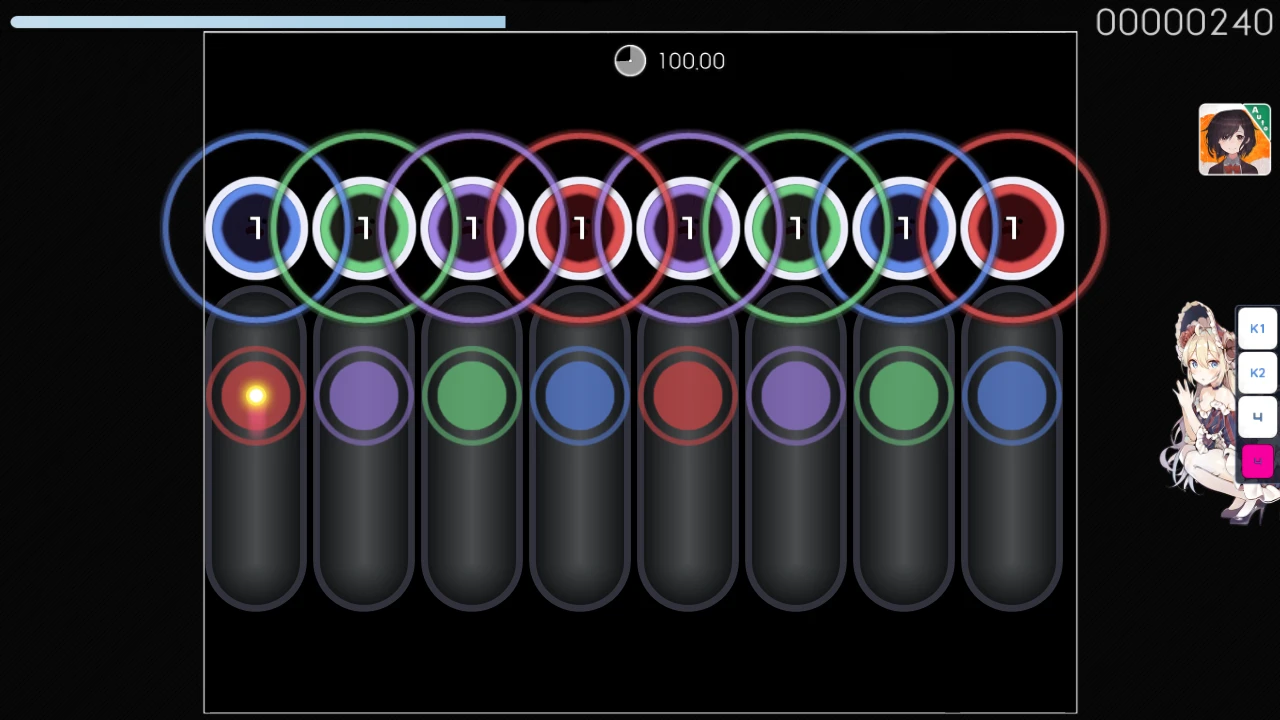Click the song progress bar at top
This screenshot has height=720, width=1280.
(258, 22)
